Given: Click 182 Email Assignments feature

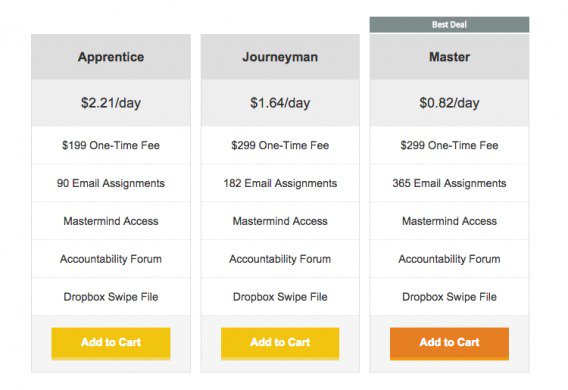Looking at the screenshot, I should coord(280,183).
